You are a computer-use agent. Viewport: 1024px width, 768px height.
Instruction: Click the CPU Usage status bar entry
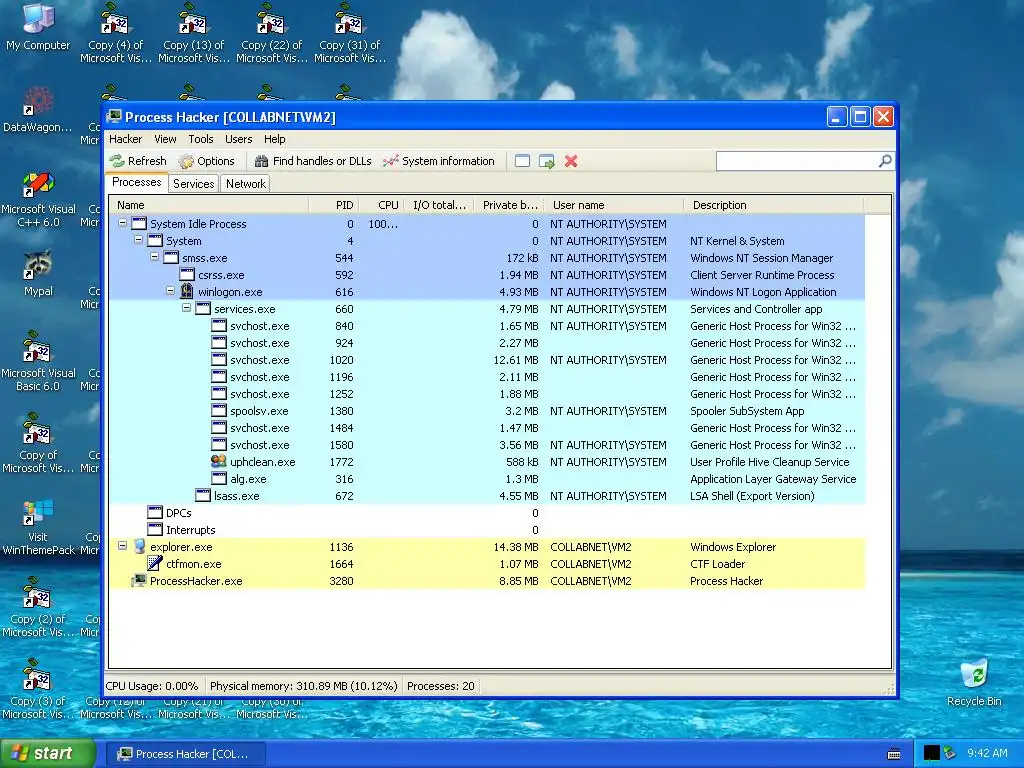[152, 686]
